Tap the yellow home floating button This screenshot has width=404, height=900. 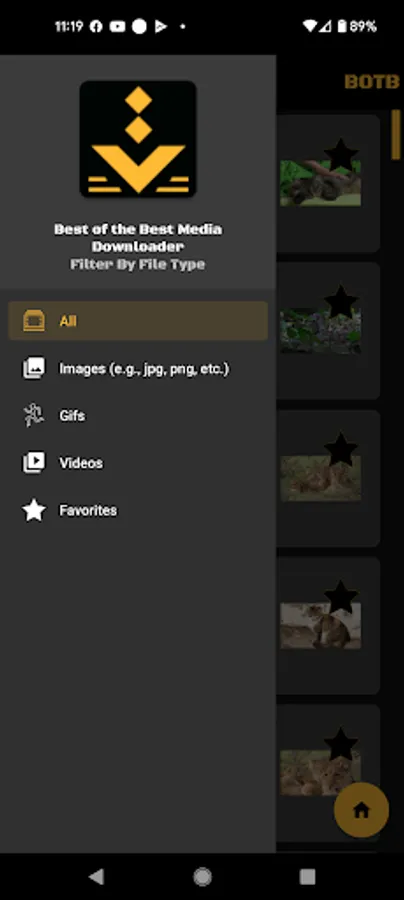362,810
